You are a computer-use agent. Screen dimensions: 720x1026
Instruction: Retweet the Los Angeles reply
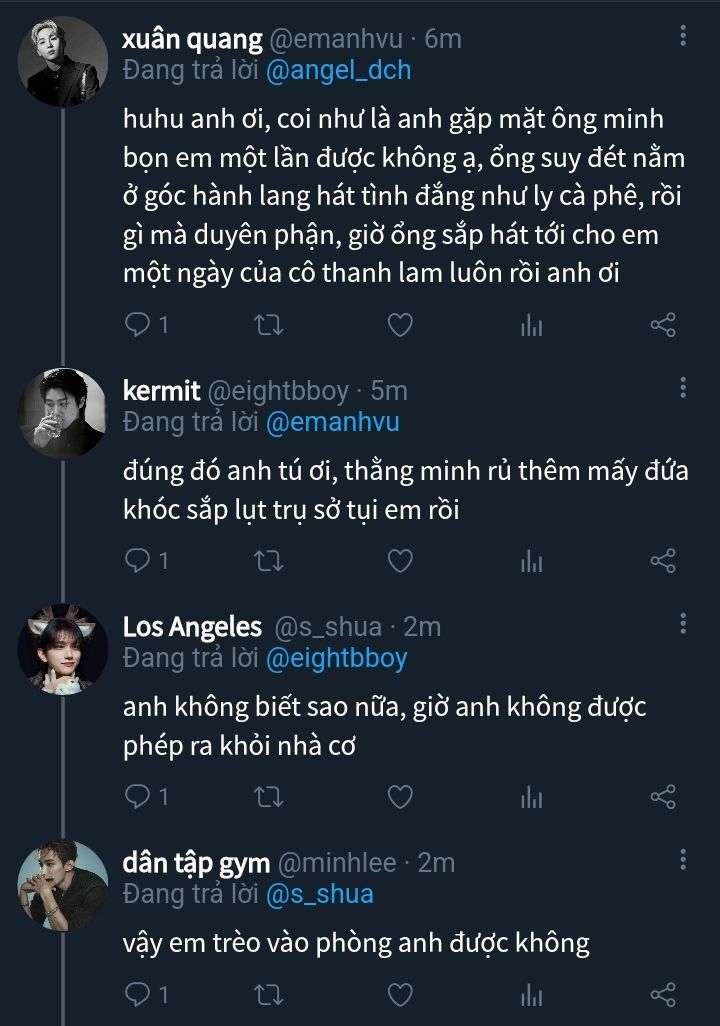[270, 796]
